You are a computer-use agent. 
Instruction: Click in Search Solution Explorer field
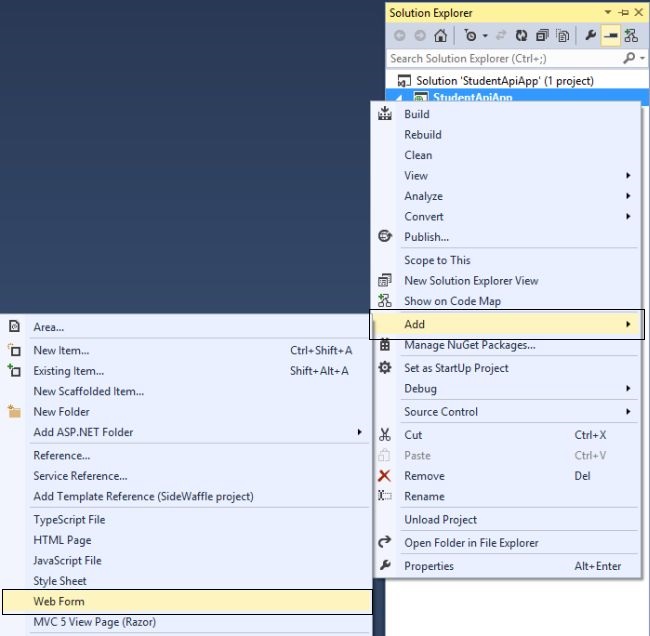tap(504, 58)
